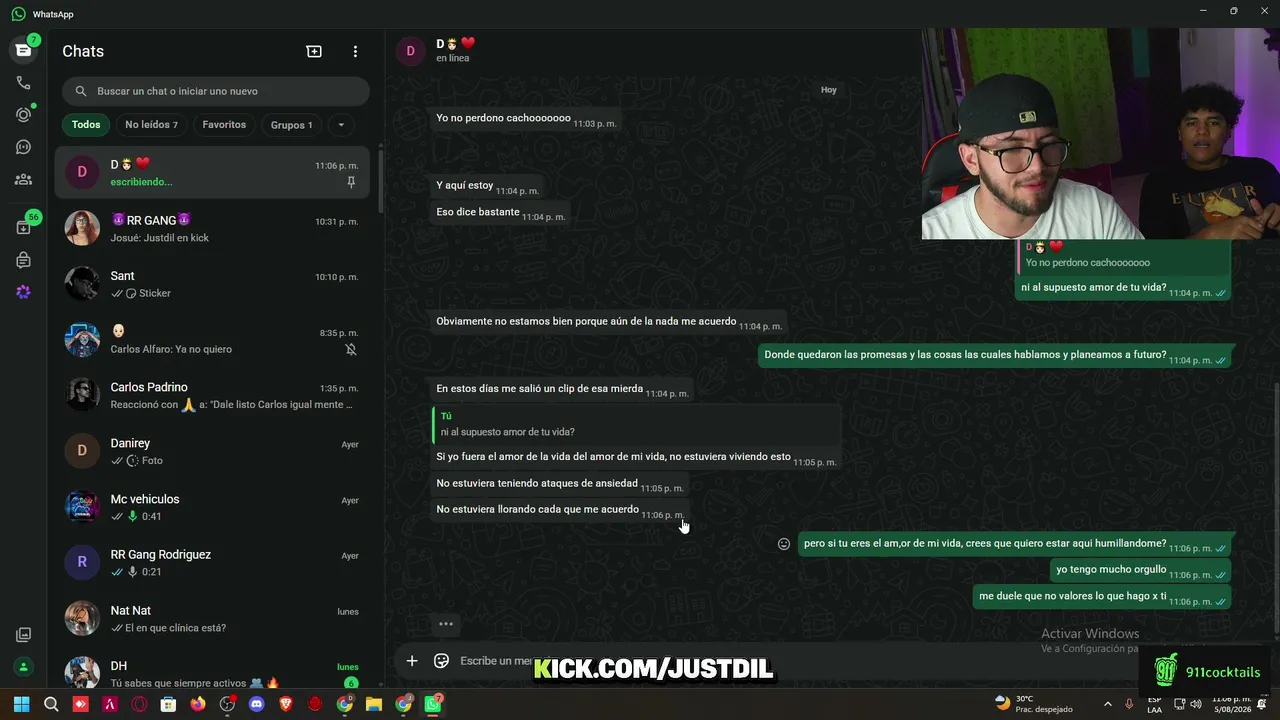Image resolution: width=1280 pixels, height=720 pixels.
Task: Open the Danirey chat
Action: point(212,451)
